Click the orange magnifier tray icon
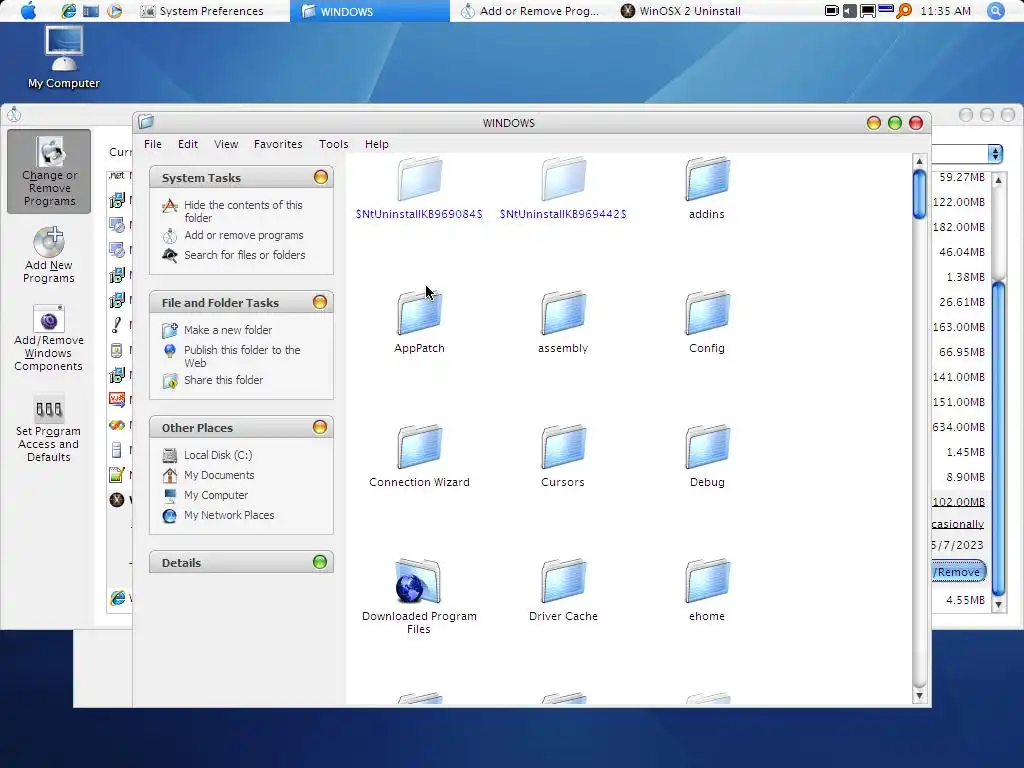Screen dimensions: 1024x768 pos(903,10)
